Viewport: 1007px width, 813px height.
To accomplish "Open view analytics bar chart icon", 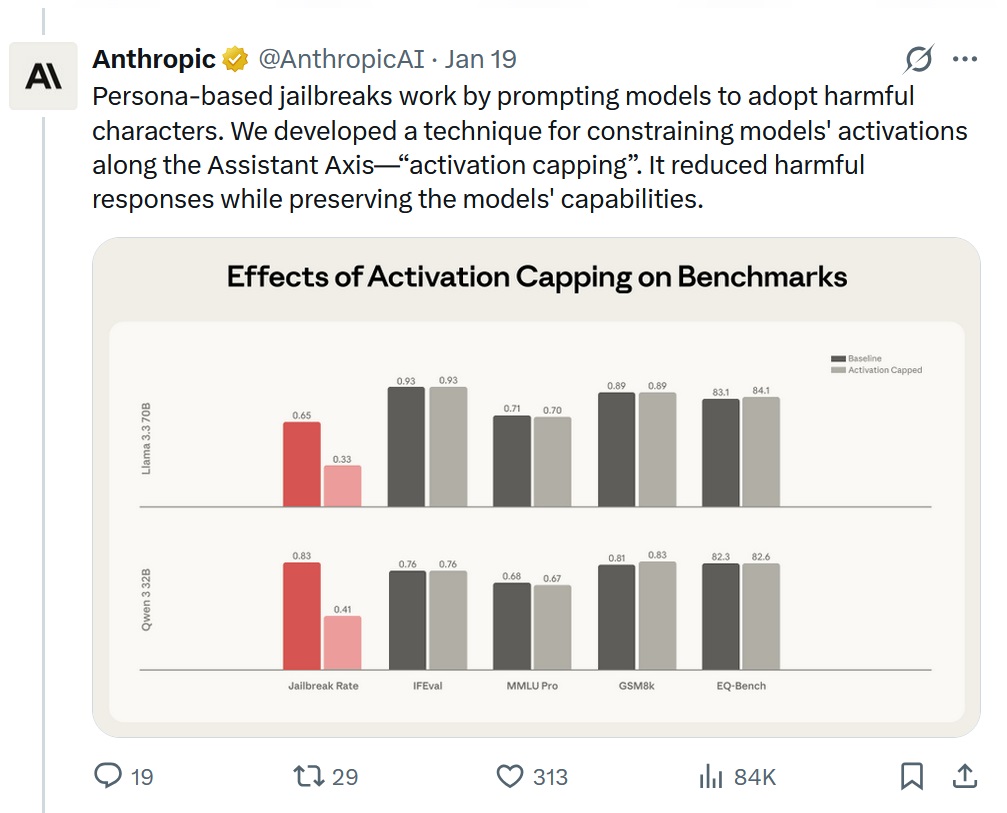I will coord(711,776).
